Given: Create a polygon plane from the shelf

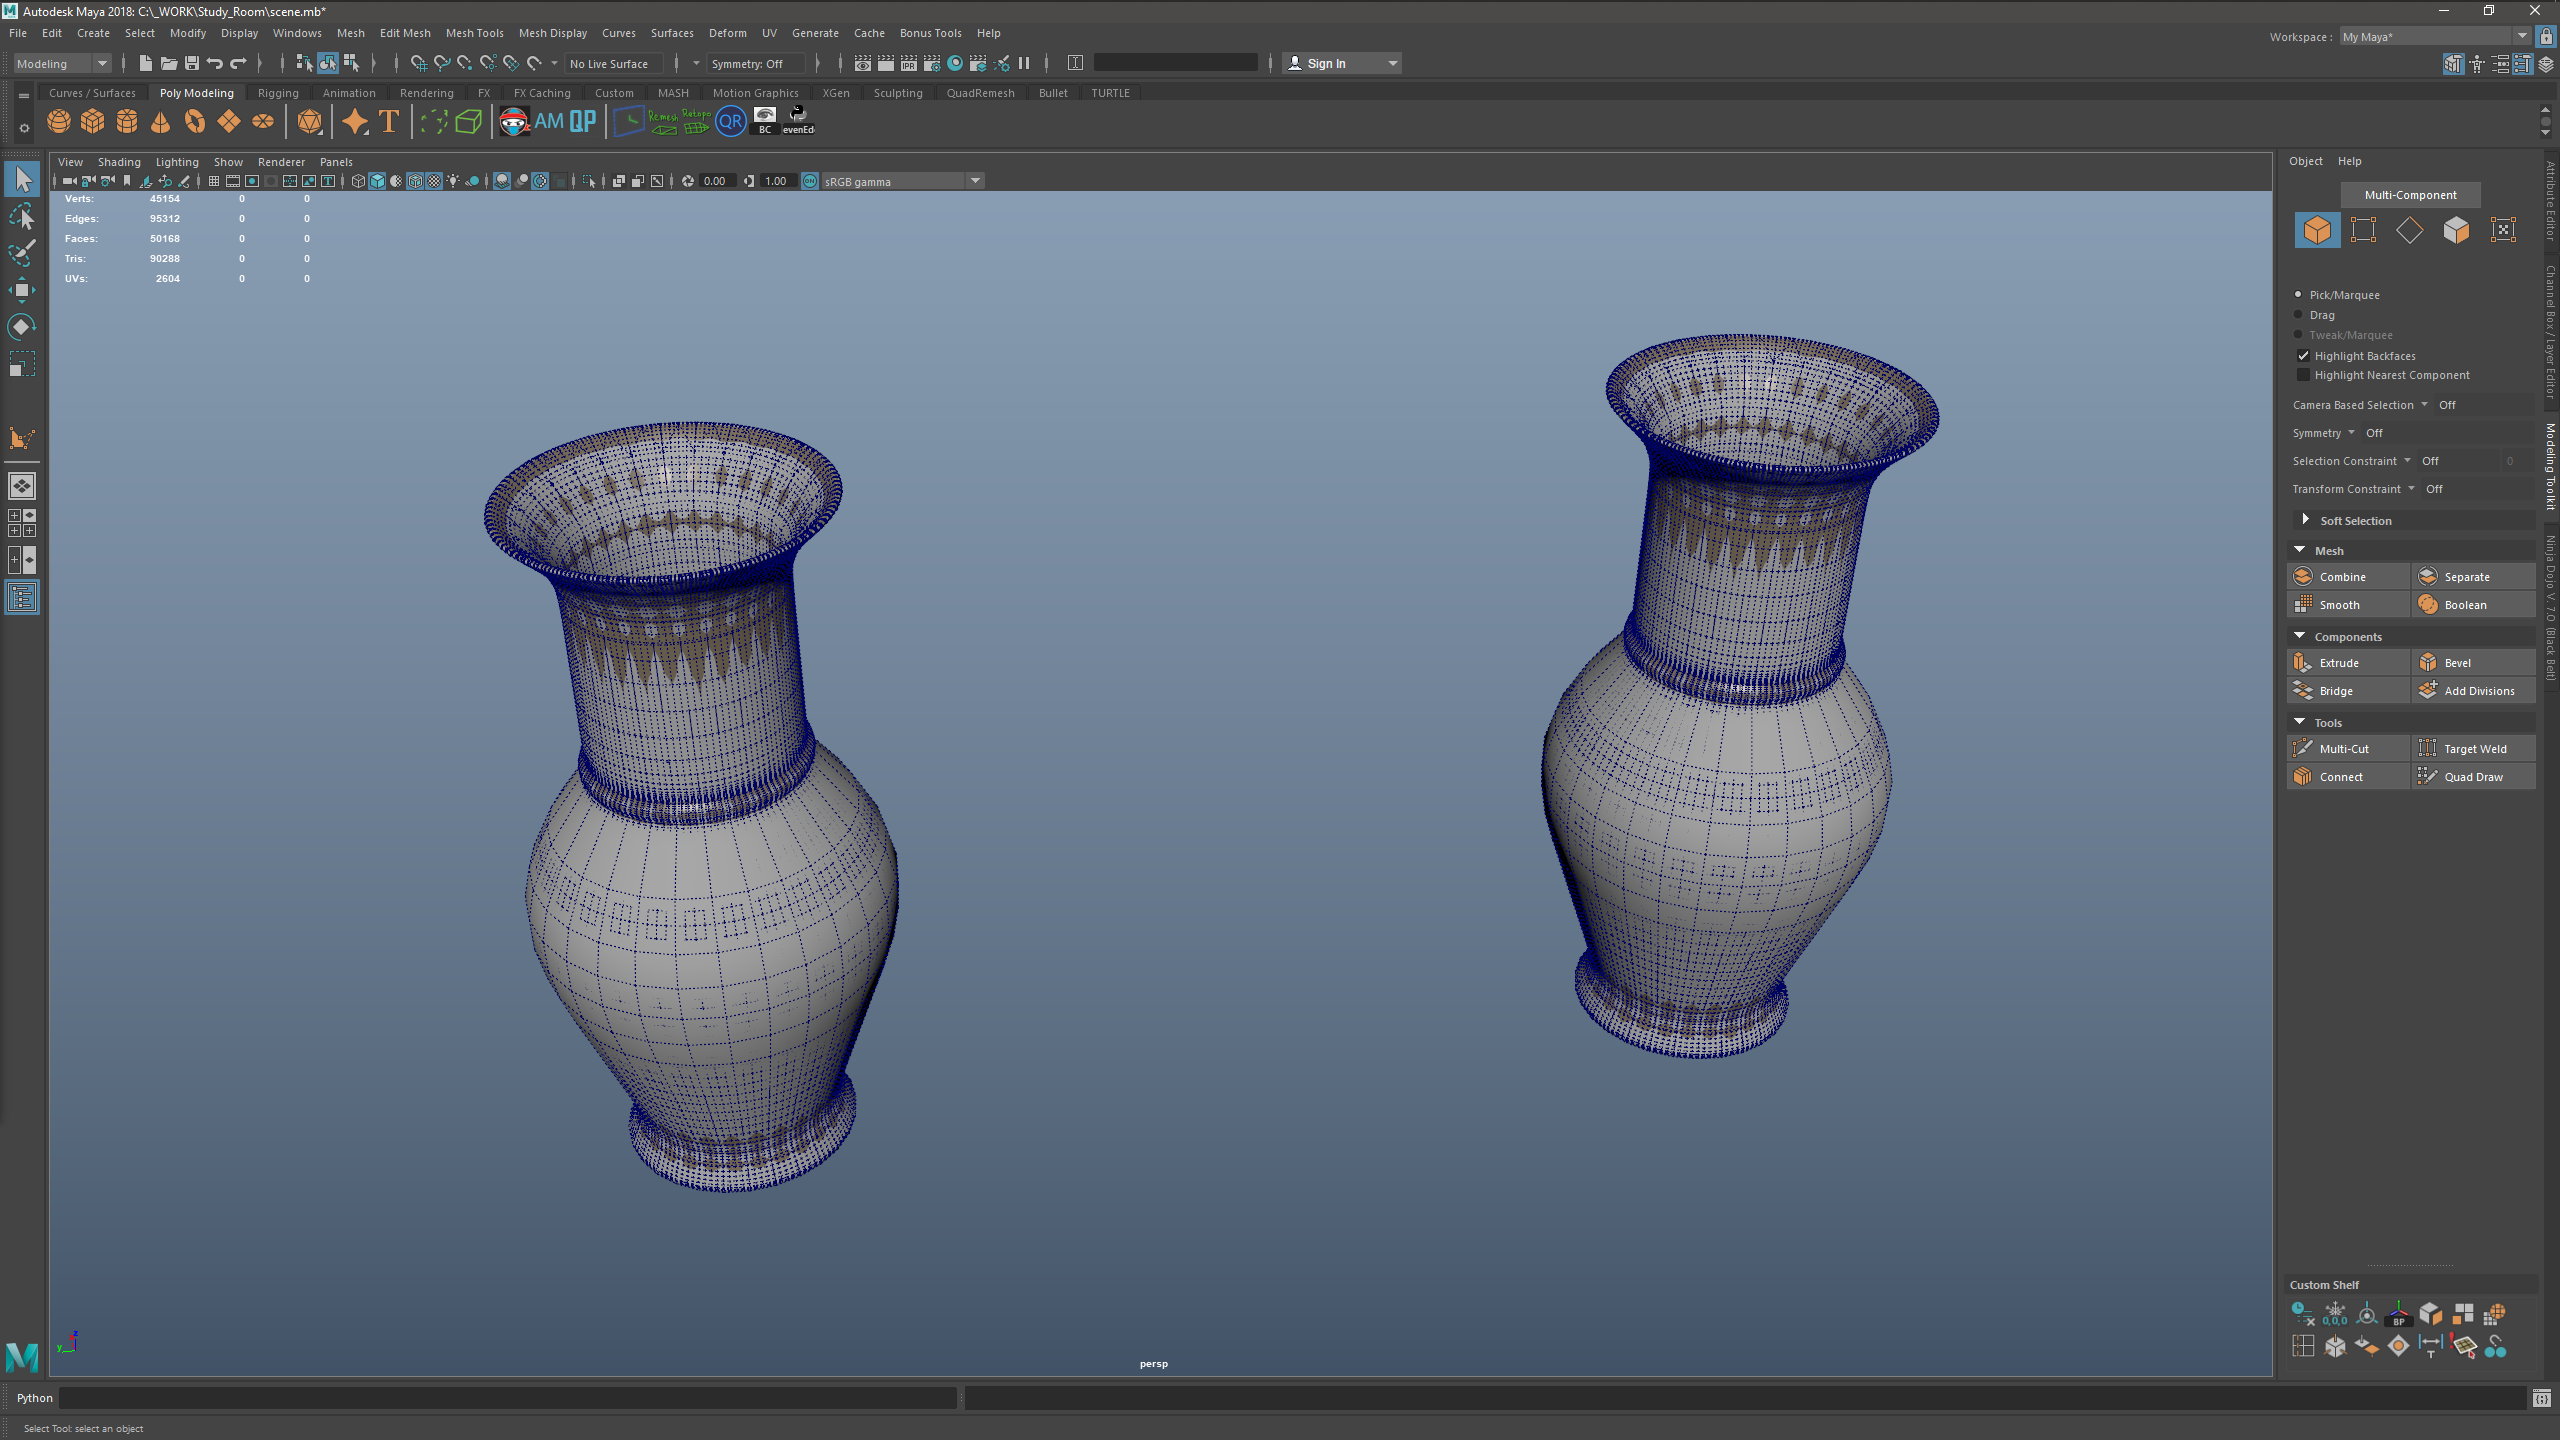Looking at the screenshot, I should click(x=229, y=121).
